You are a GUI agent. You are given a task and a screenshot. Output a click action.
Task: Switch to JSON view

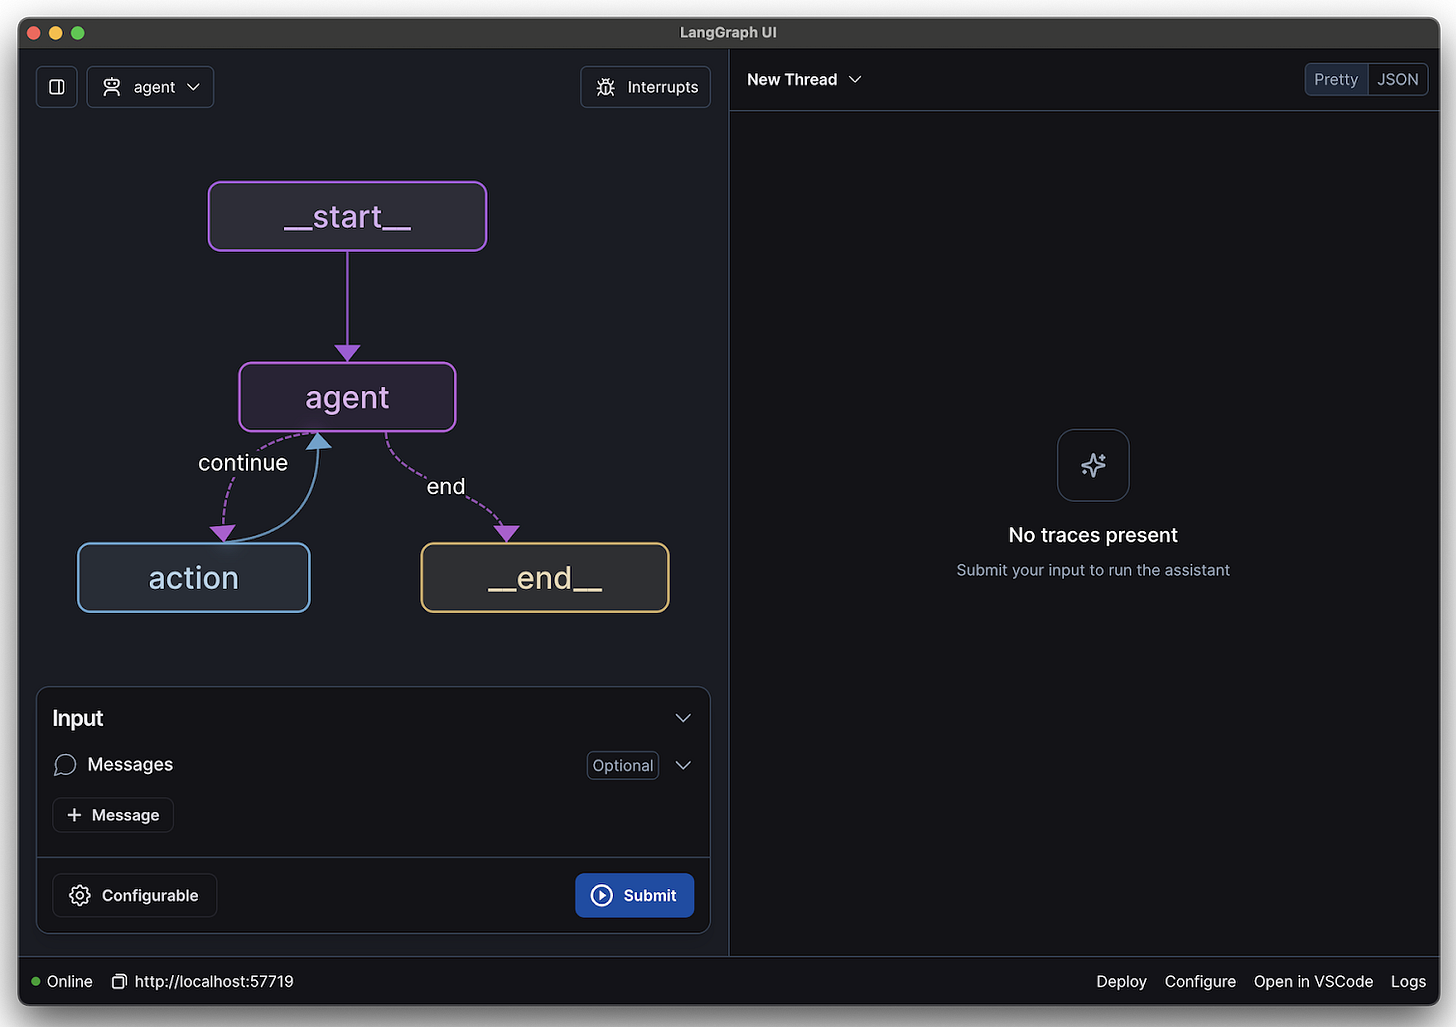1397,79
